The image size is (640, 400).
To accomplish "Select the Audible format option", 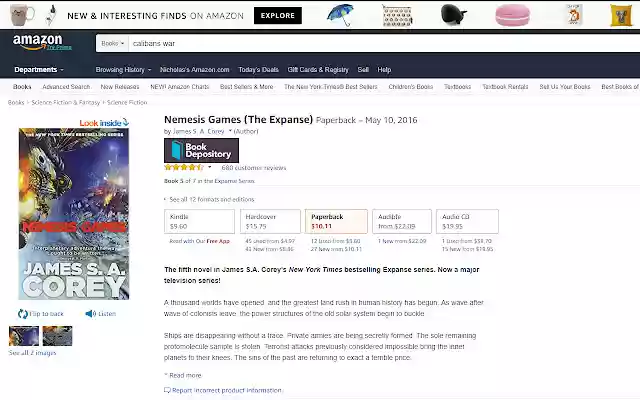I will (402, 221).
